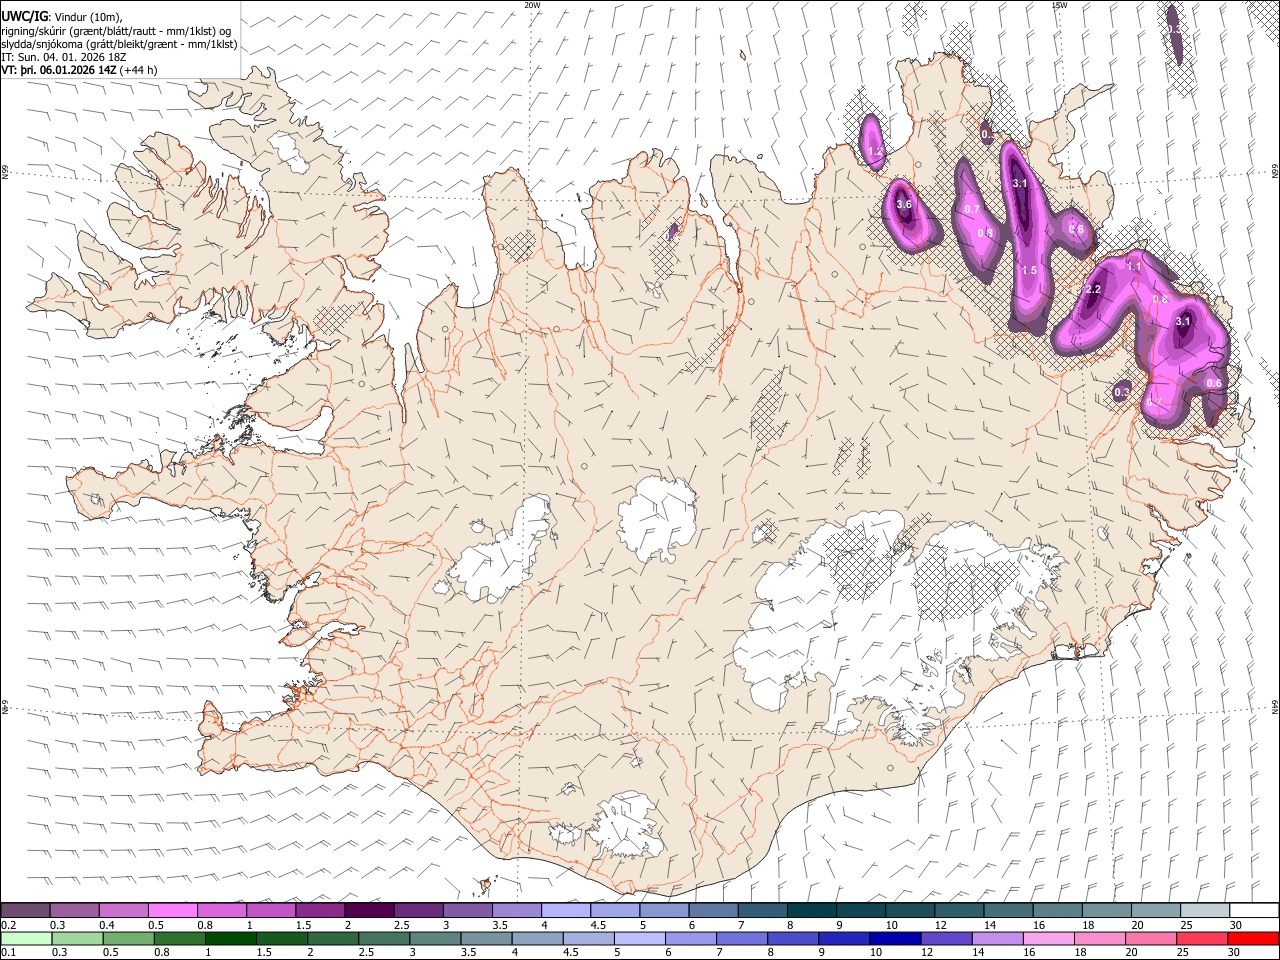This screenshot has height=960, width=1280.
Task: Click the upper legend label '18'
Action: (x=1087, y=925)
